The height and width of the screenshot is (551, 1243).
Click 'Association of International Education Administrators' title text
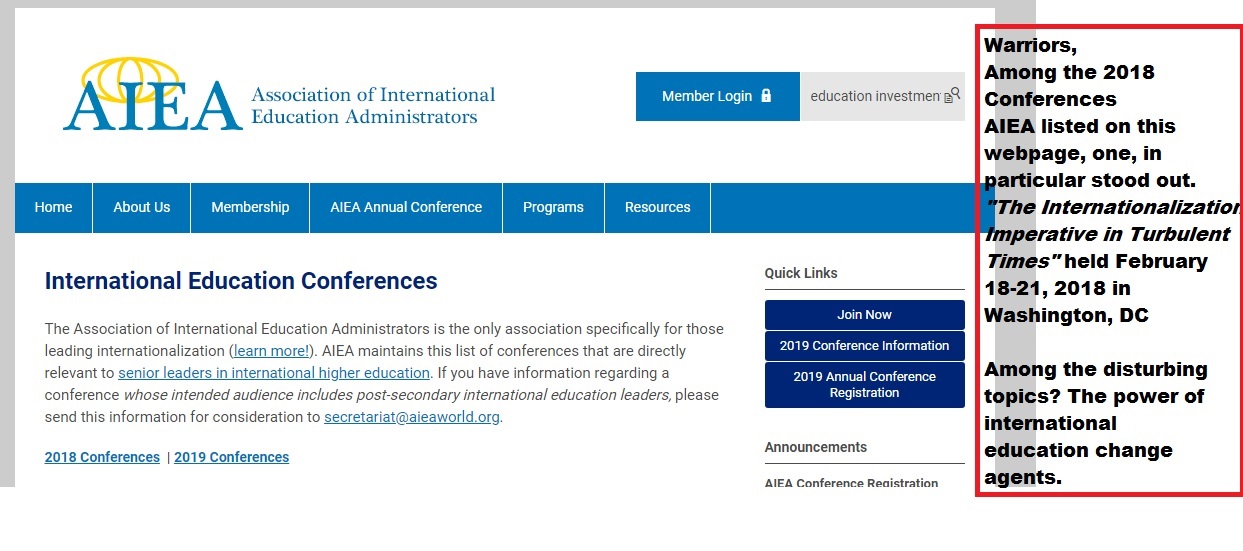click(x=372, y=106)
